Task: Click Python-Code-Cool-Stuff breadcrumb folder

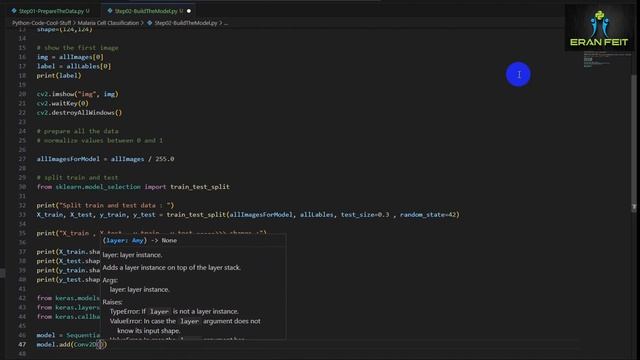Action: click(x=41, y=23)
